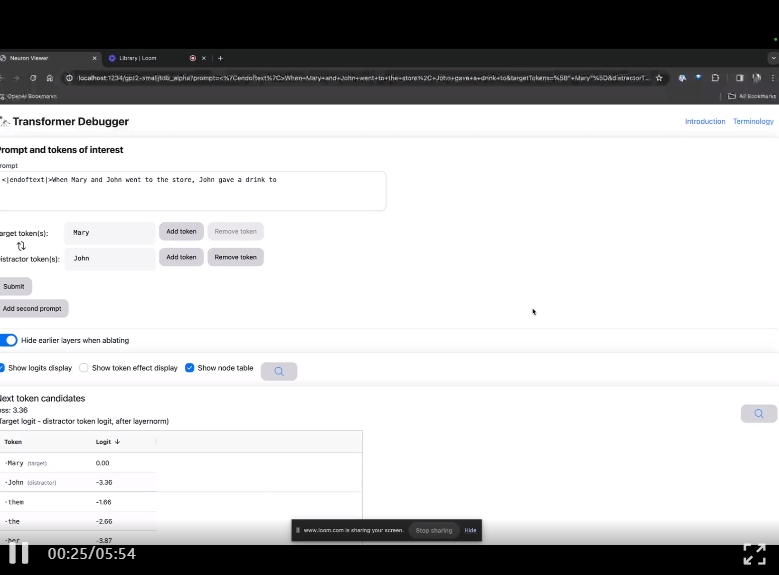779x575 pixels.
Task: Click the magnifier button beside Show node table
Action: coord(279,371)
